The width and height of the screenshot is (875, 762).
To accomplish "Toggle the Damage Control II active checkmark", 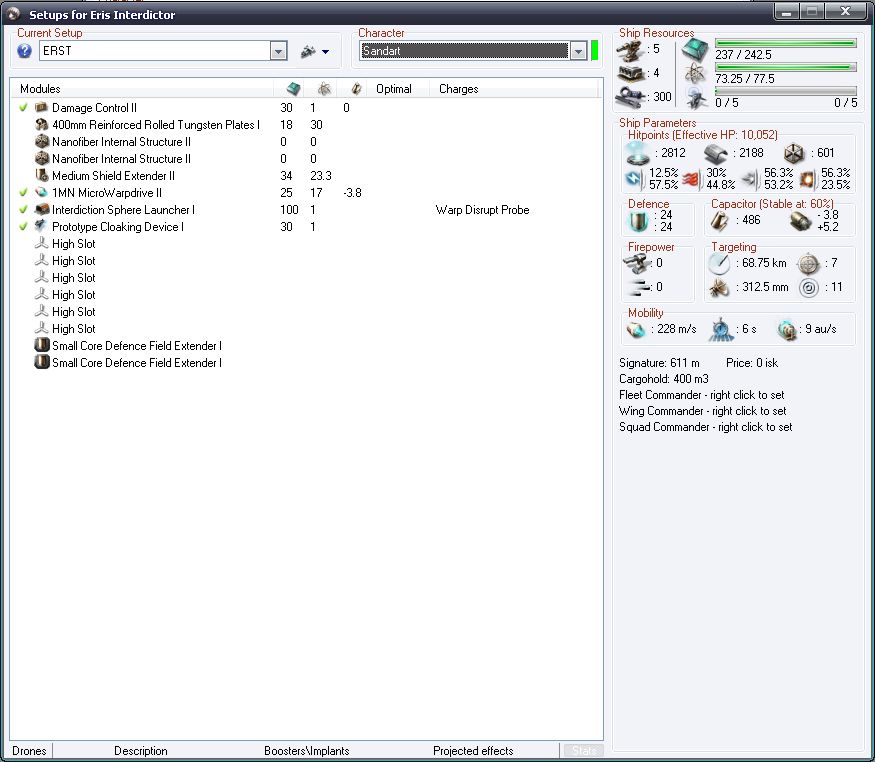I will (23, 108).
